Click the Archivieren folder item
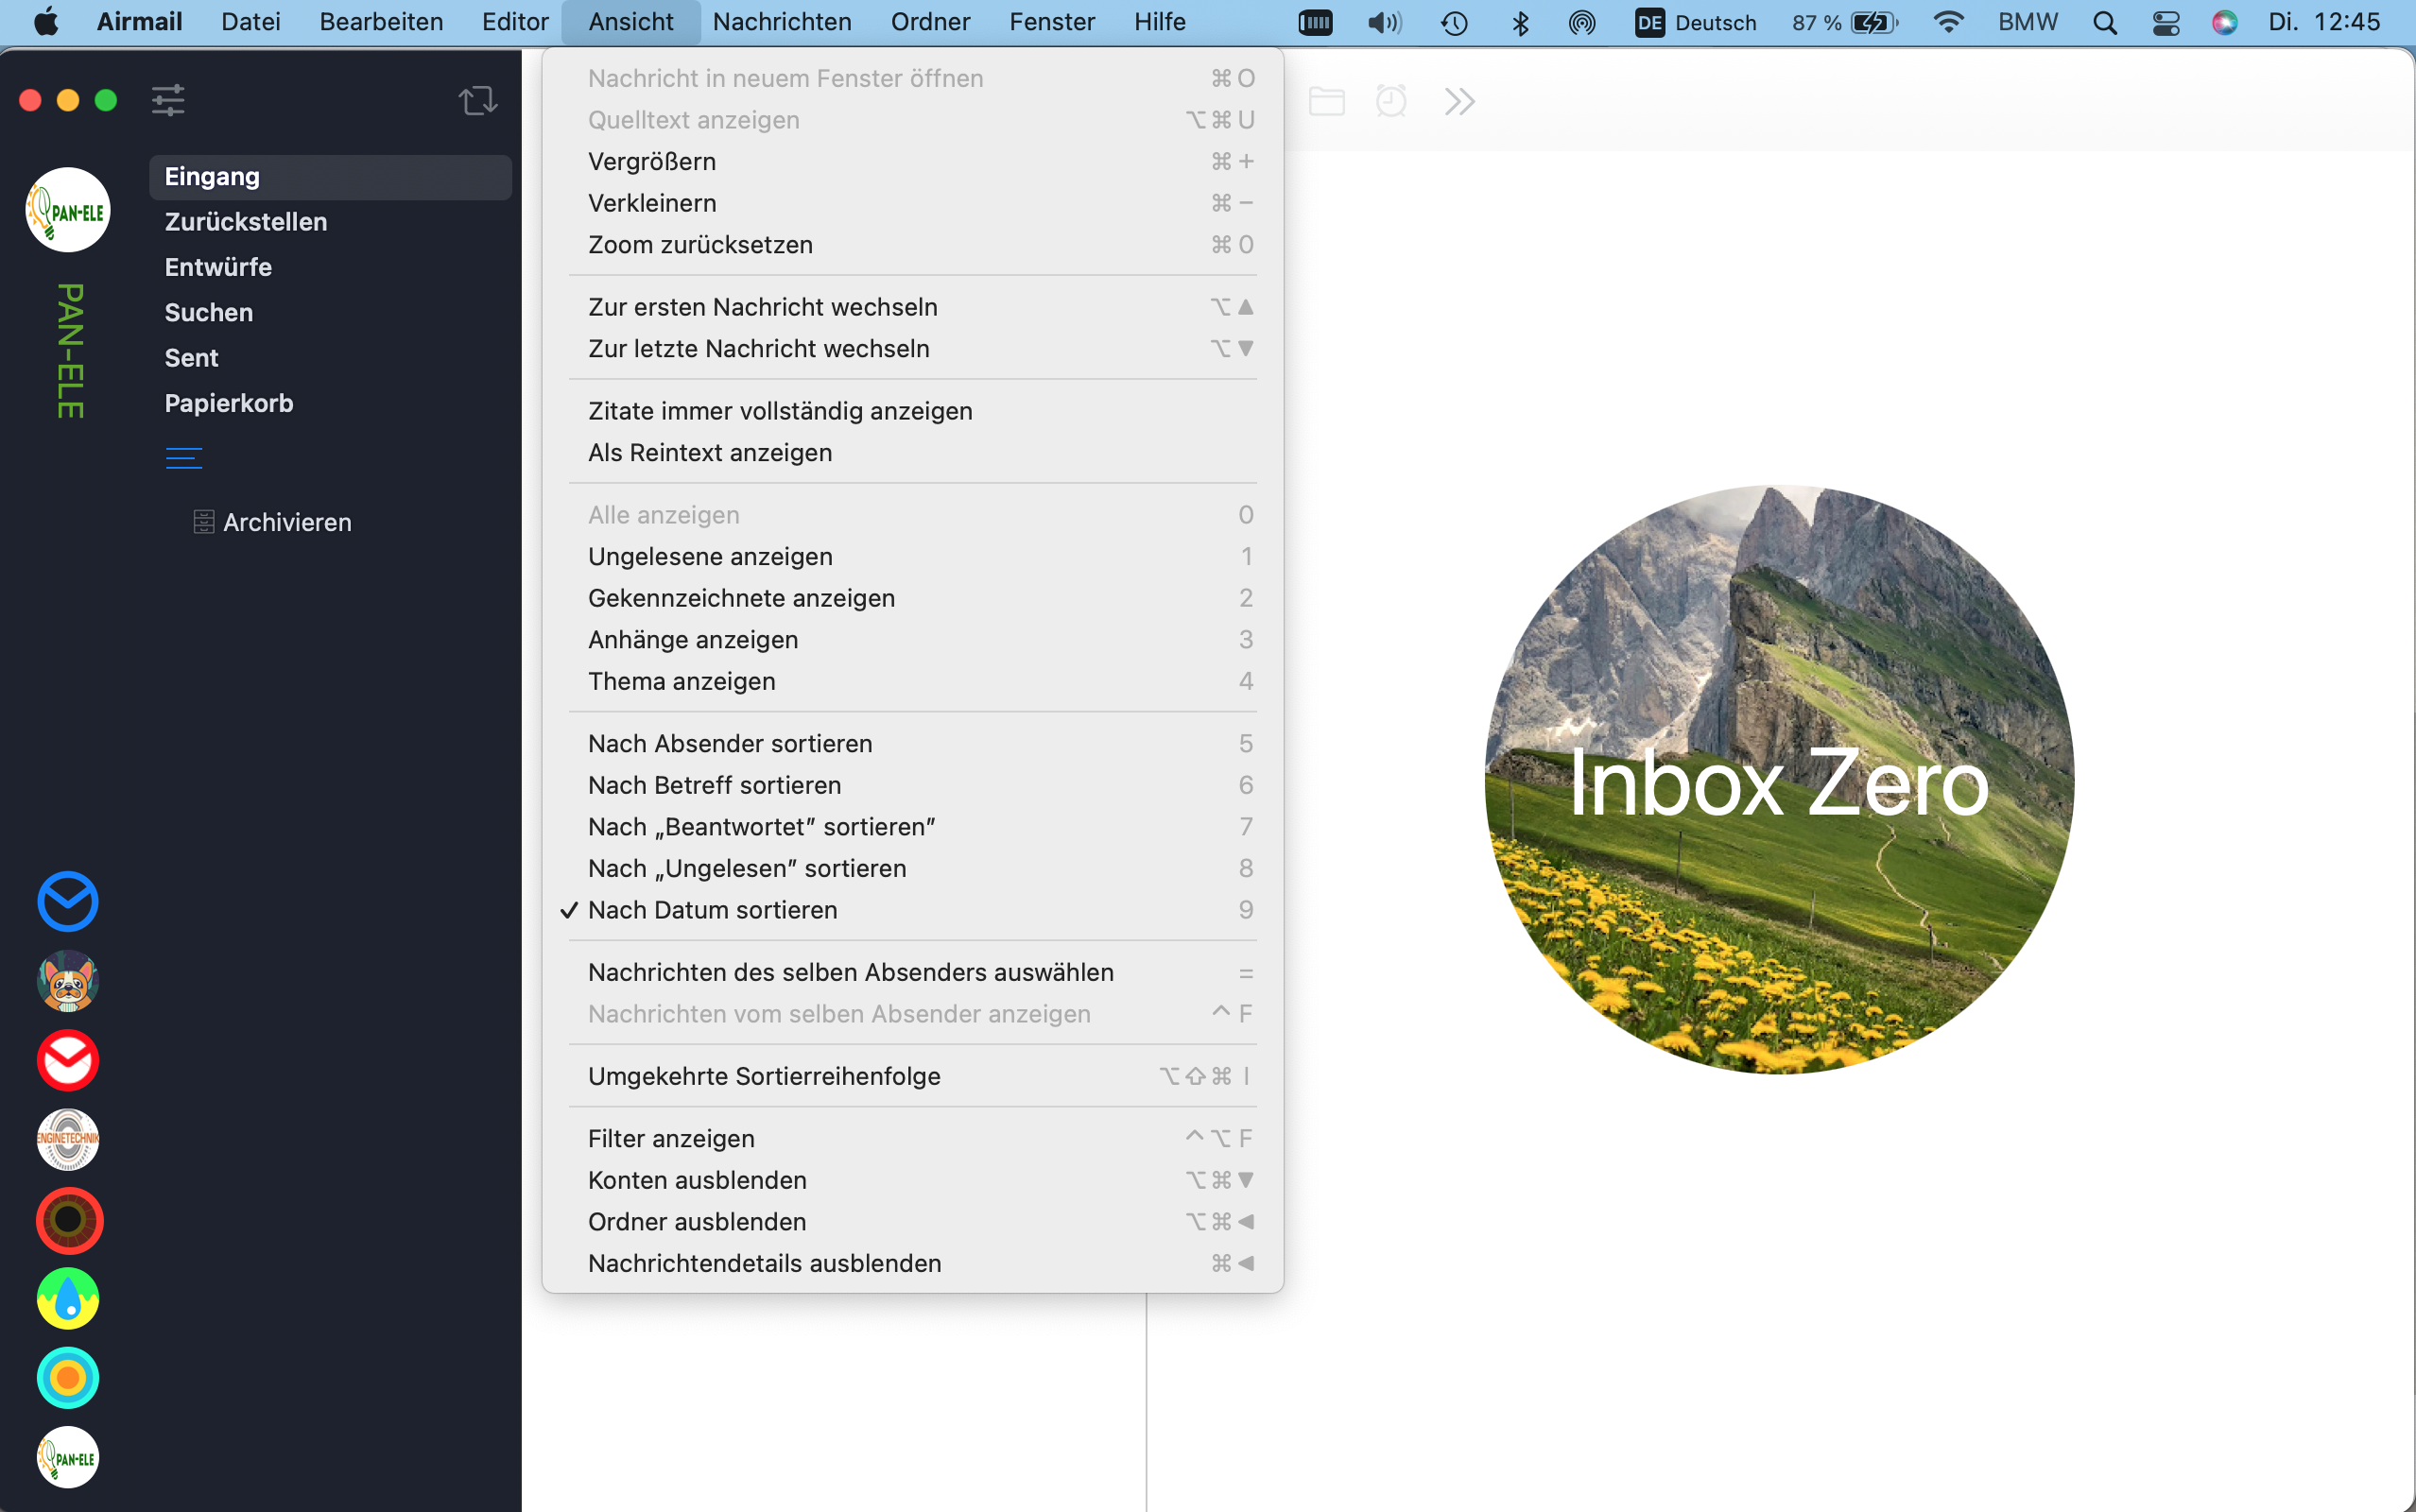This screenshot has height=1512, width=2416. click(287, 522)
